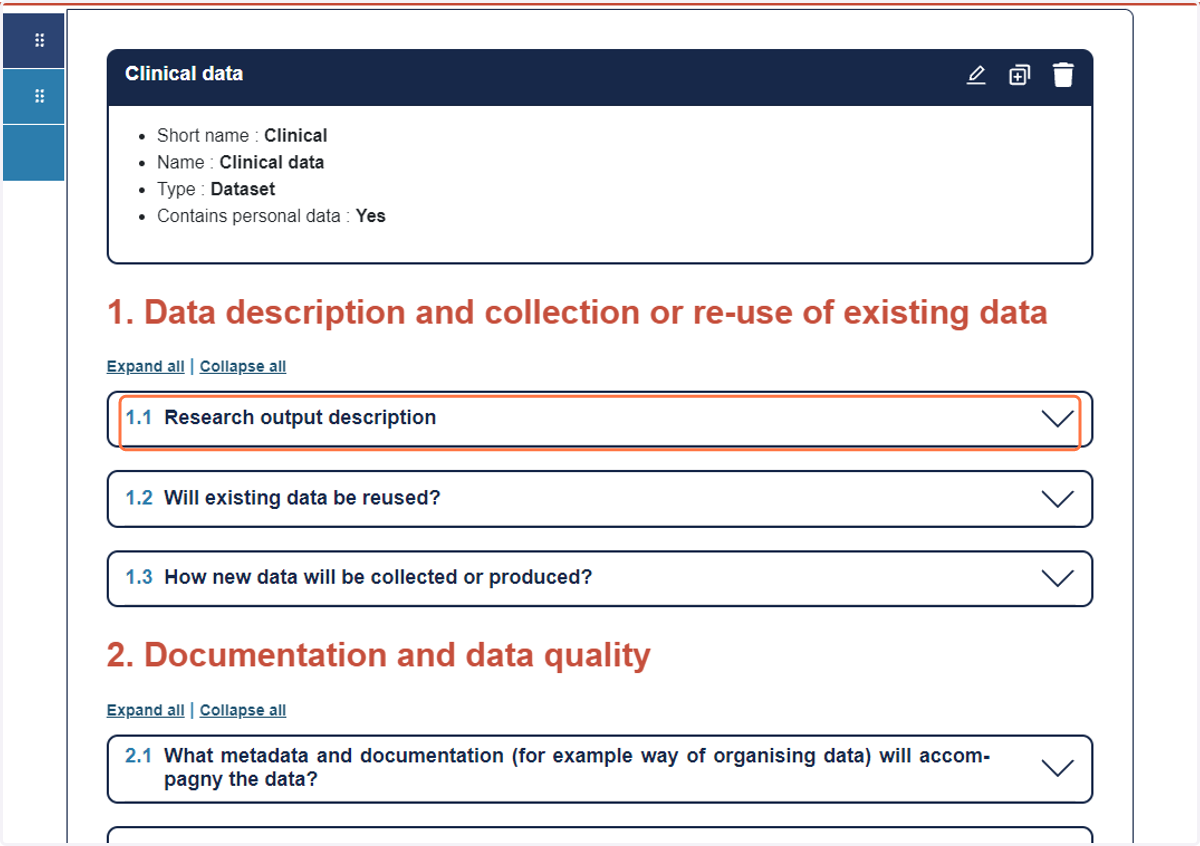Open the third blank sidebar tab
1200x846 pixels.
pos(34,153)
